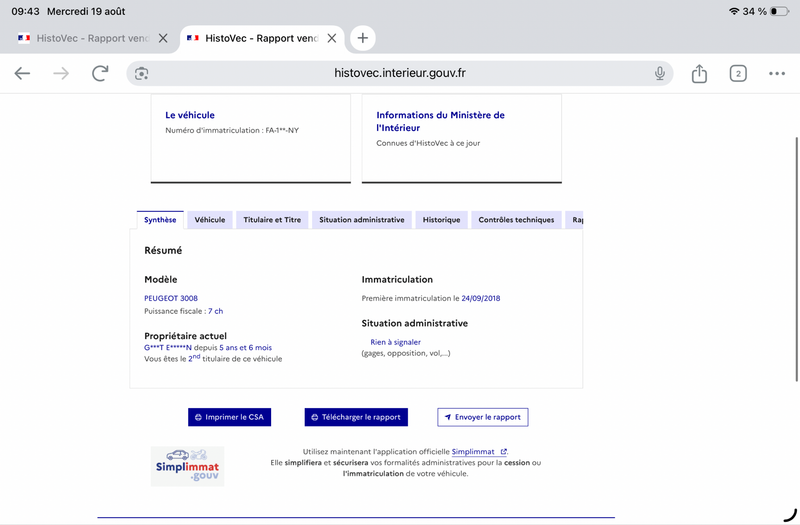
Task: Click the '7 ch' fiscal power value
Action: click(x=215, y=311)
